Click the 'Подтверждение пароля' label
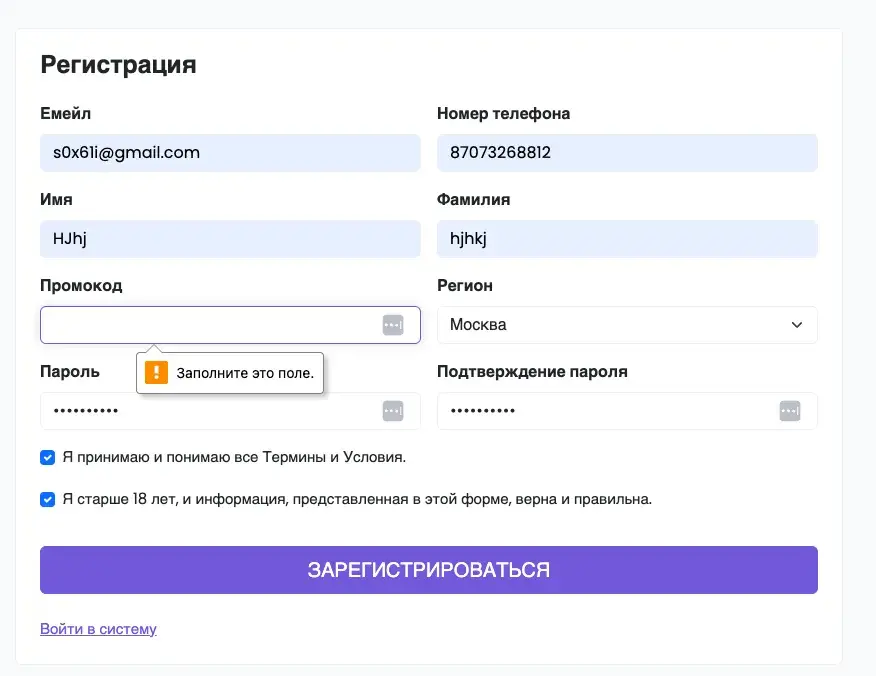876x676 pixels. (x=532, y=372)
